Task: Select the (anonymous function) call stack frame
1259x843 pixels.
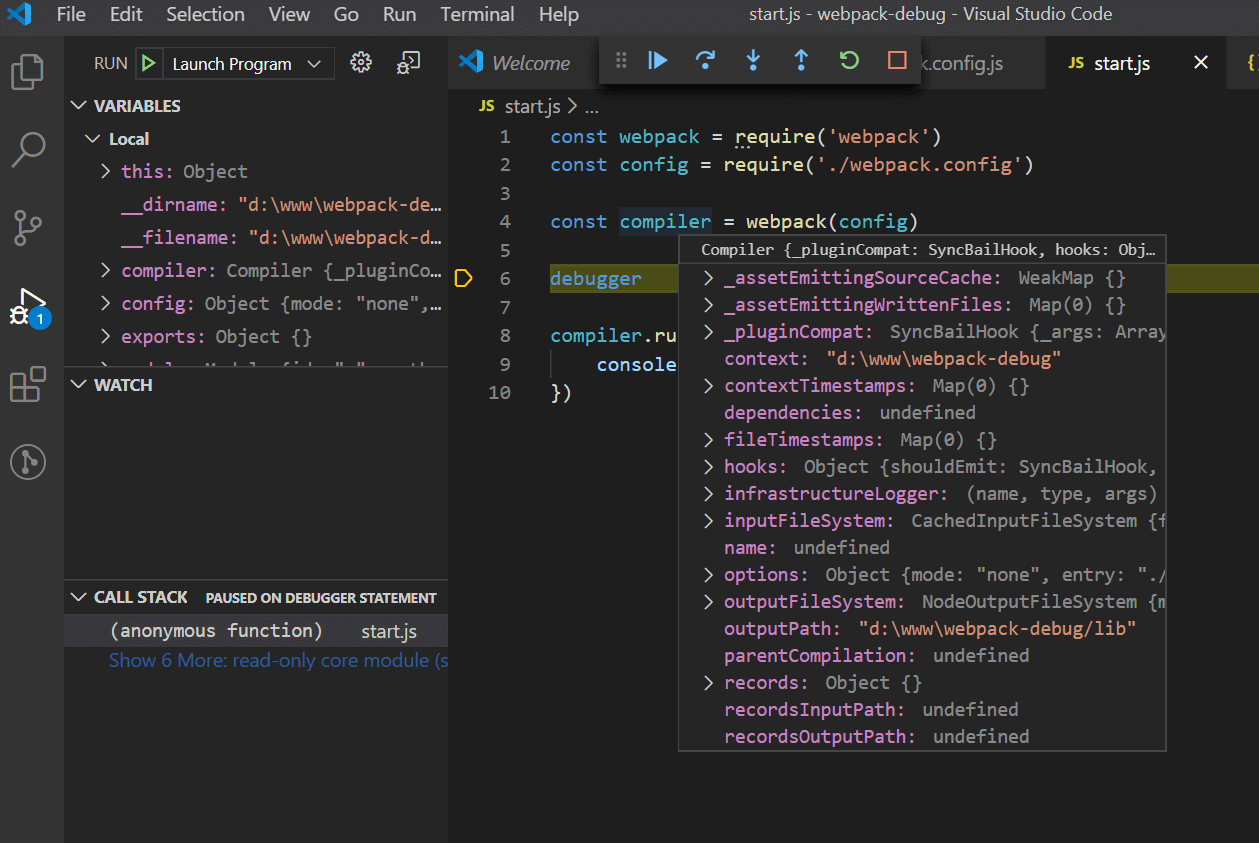Action: point(256,631)
